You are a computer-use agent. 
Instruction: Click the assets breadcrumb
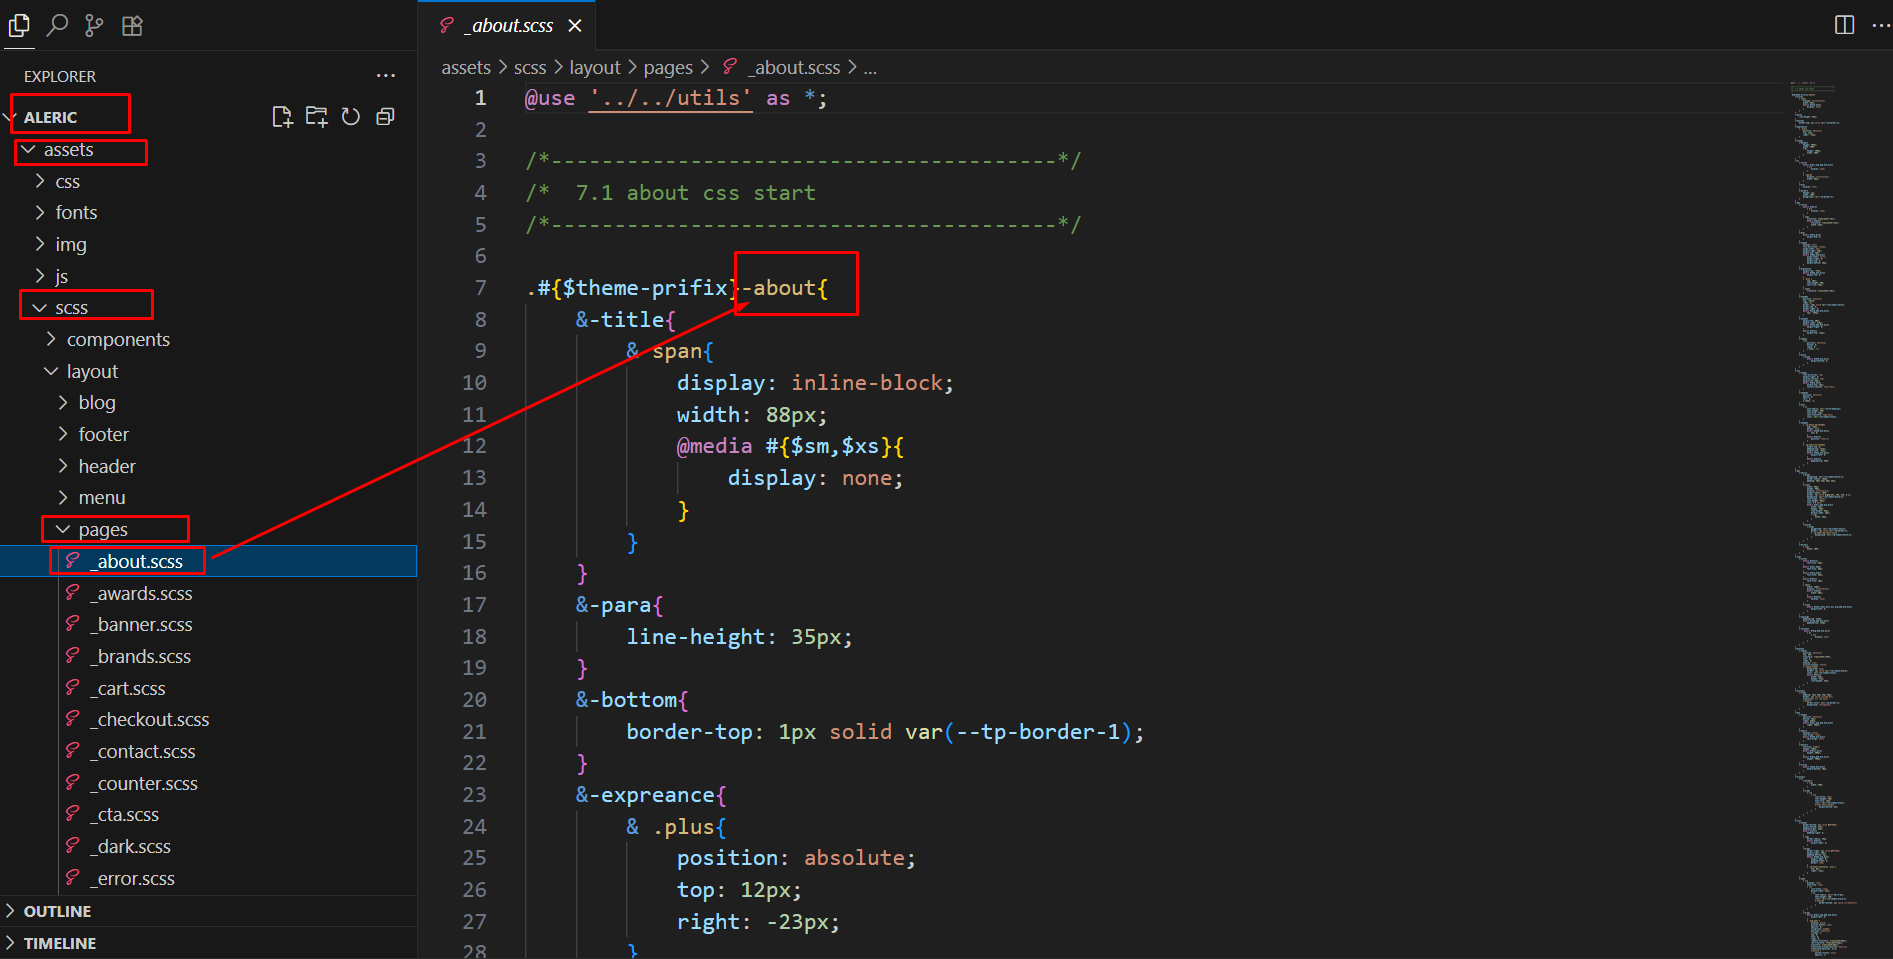tap(466, 67)
